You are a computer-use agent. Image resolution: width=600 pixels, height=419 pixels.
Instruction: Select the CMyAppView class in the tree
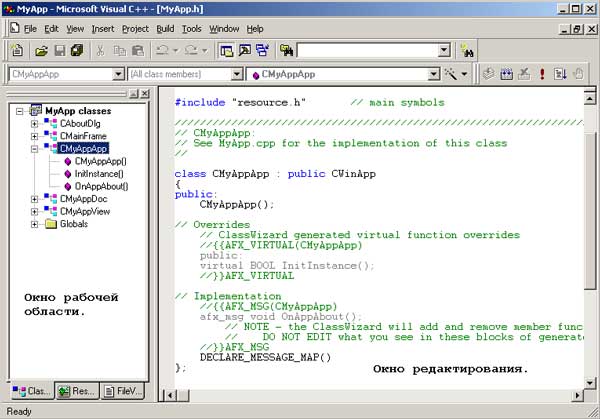tap(85, 212)
